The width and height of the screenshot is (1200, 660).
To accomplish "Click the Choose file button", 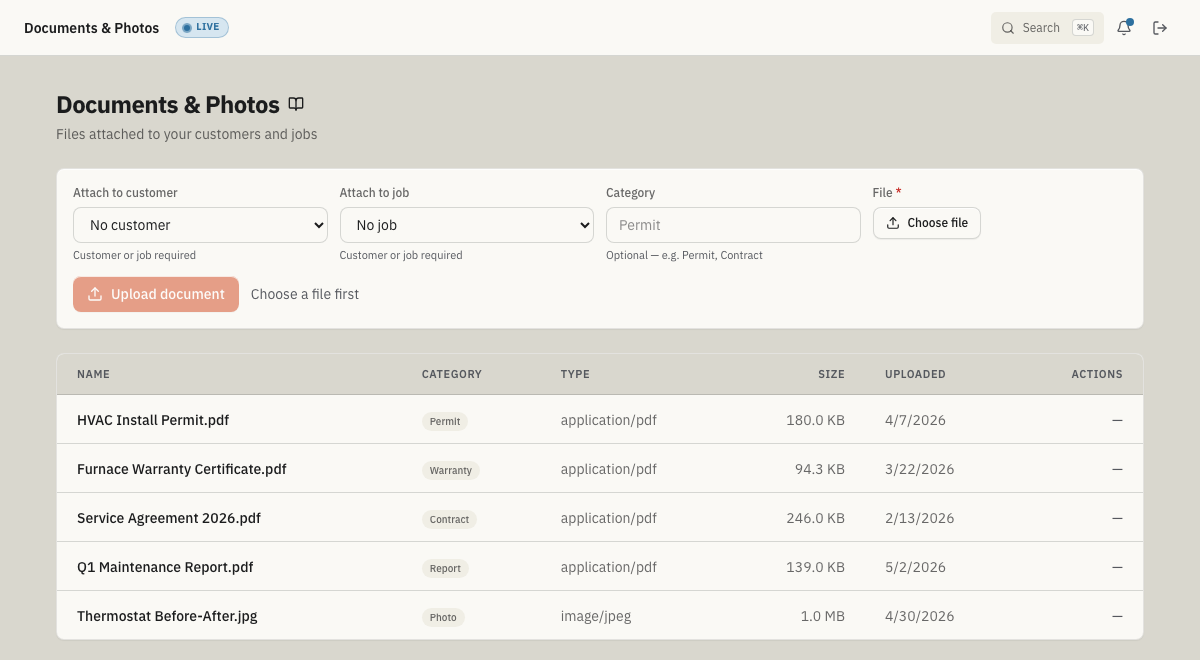I will tap(927, 223).
